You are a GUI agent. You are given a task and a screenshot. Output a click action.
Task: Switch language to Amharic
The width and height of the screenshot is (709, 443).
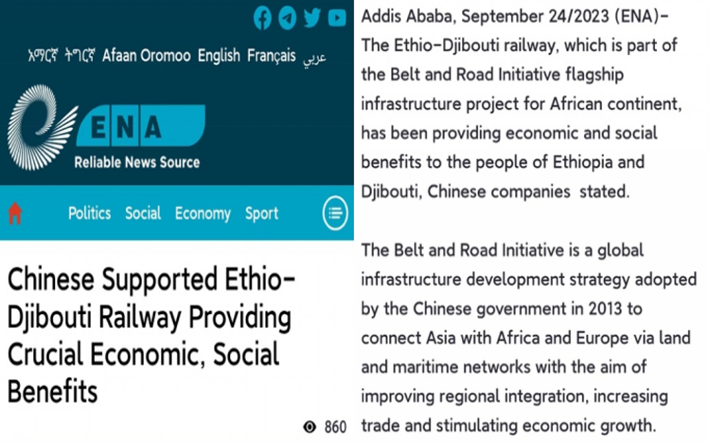(43, 56)
